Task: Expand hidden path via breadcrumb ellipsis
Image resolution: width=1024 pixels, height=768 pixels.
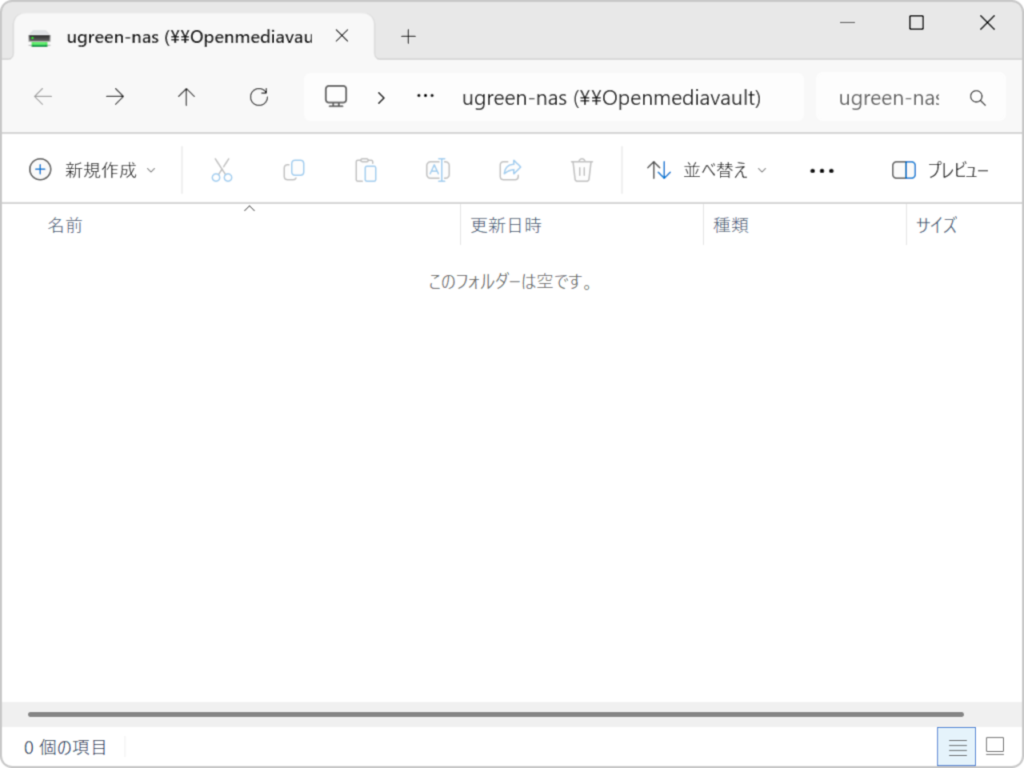Action: tap(425, 97)
